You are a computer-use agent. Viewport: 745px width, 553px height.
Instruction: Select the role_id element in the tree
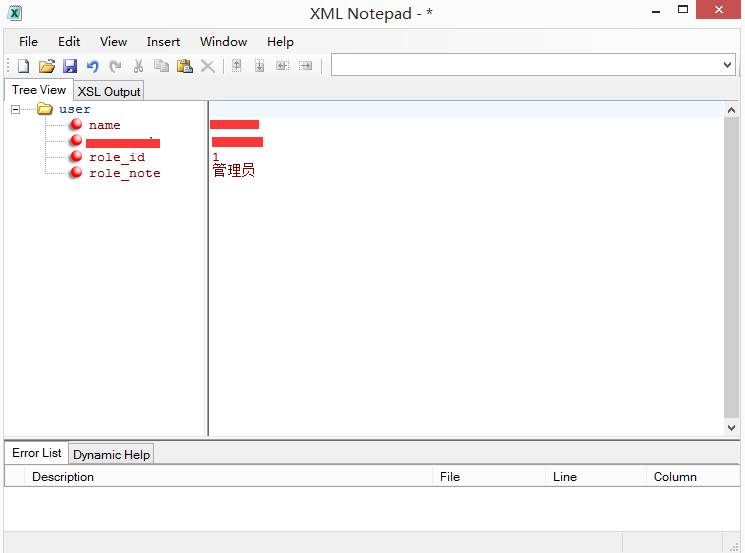(x=117, y=157)
